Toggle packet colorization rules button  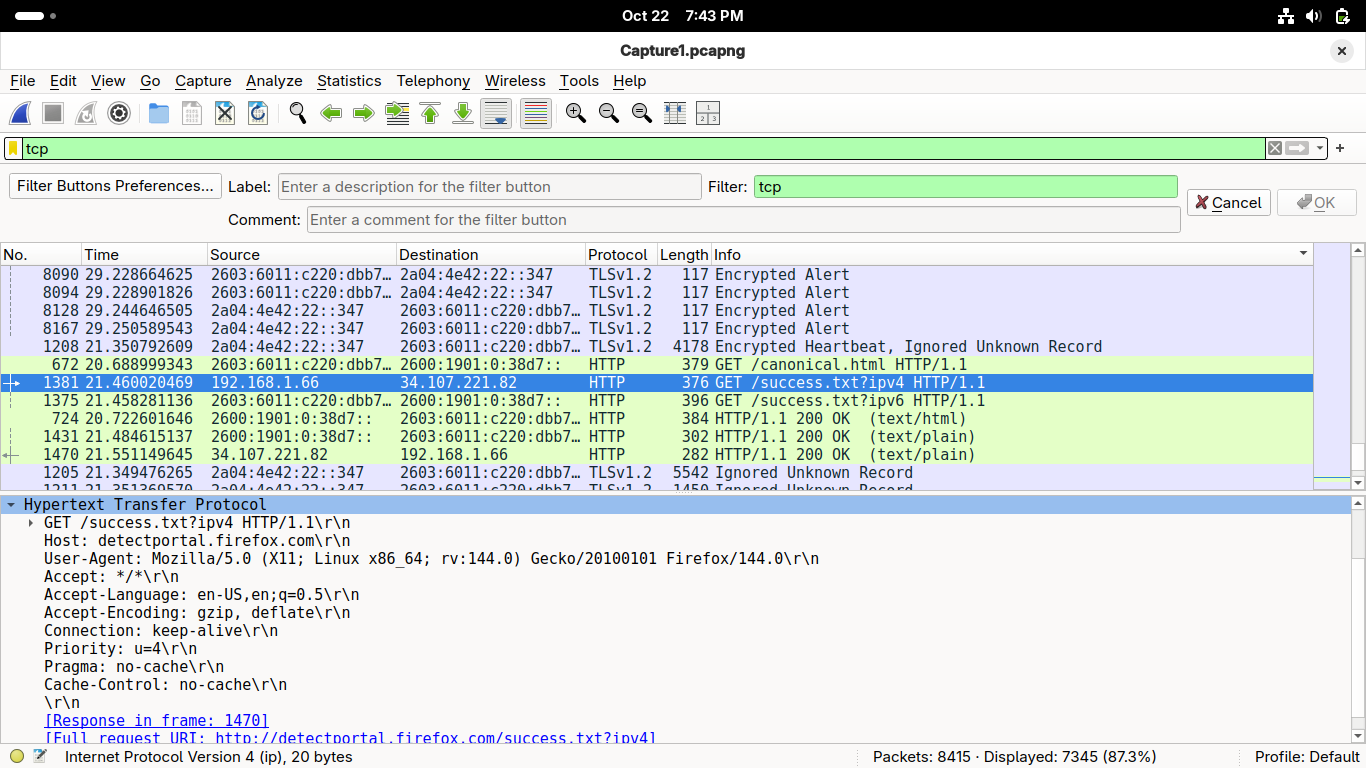(536, 114)
